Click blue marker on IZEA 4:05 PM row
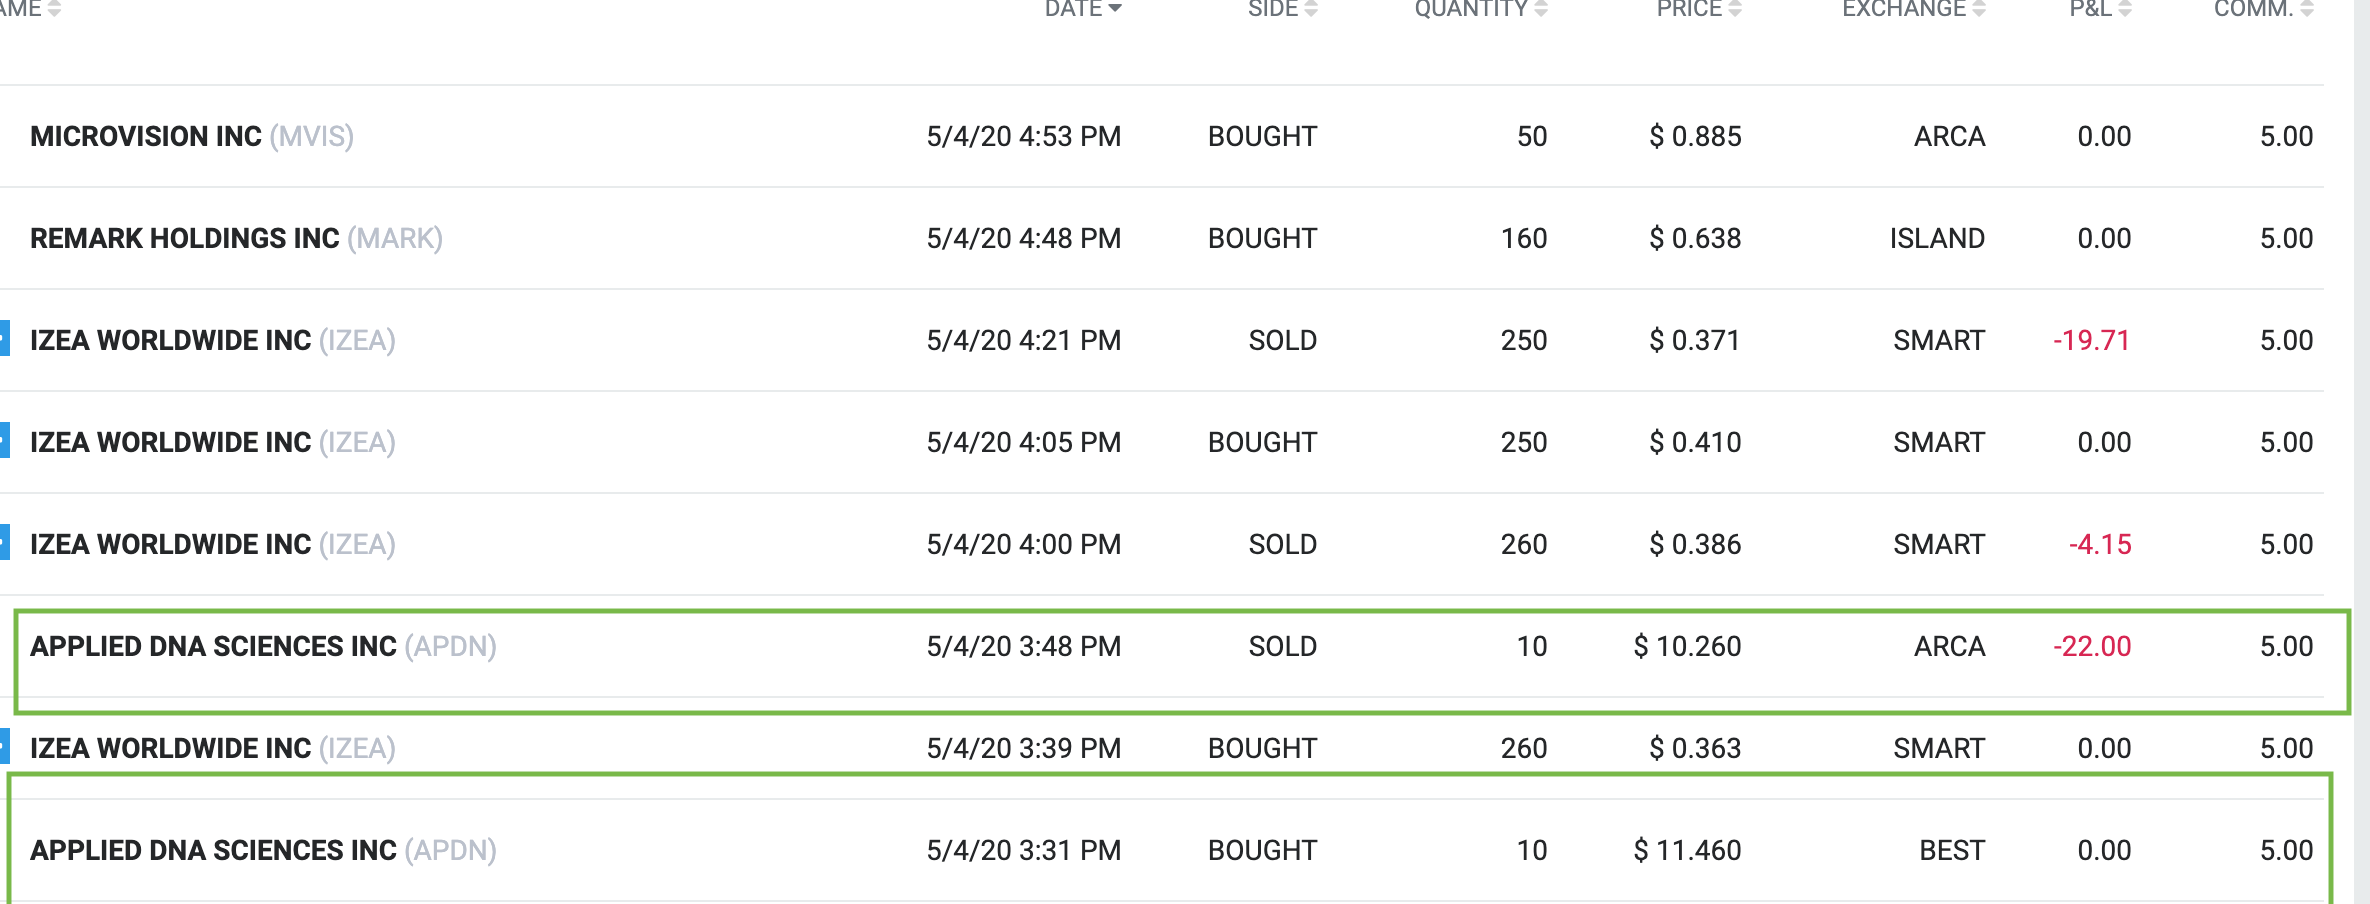Screen dimensions: 2370x904 pyautogui.click(x=4, y=441)
